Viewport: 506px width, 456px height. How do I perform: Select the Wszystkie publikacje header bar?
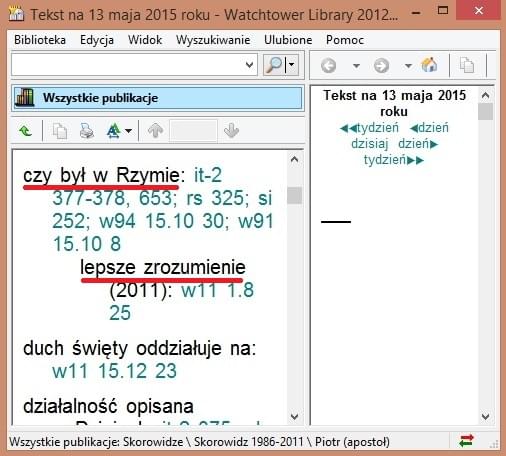point(158,98)
